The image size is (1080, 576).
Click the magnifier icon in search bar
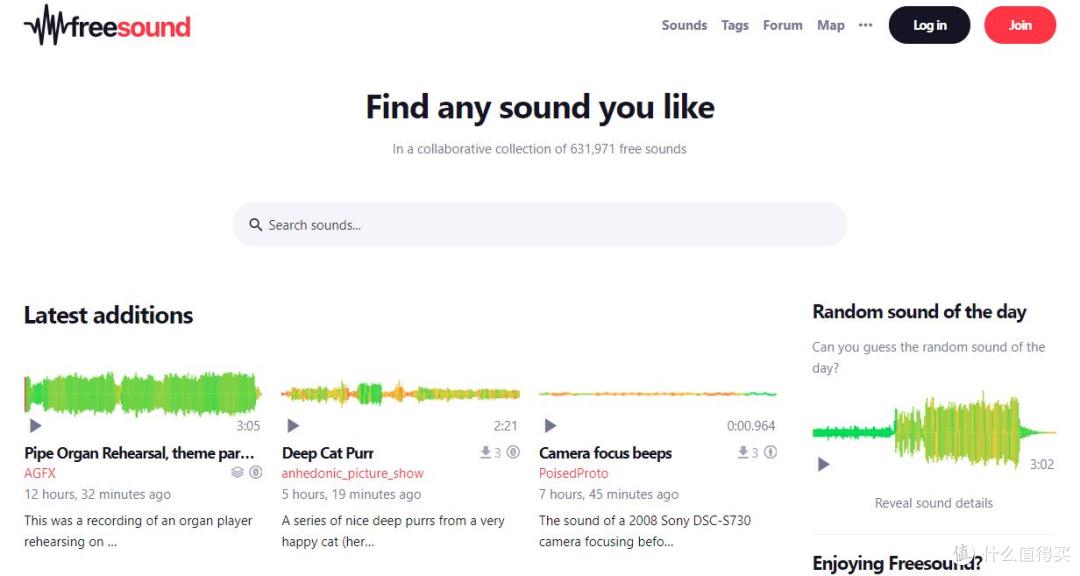(256, 225)
